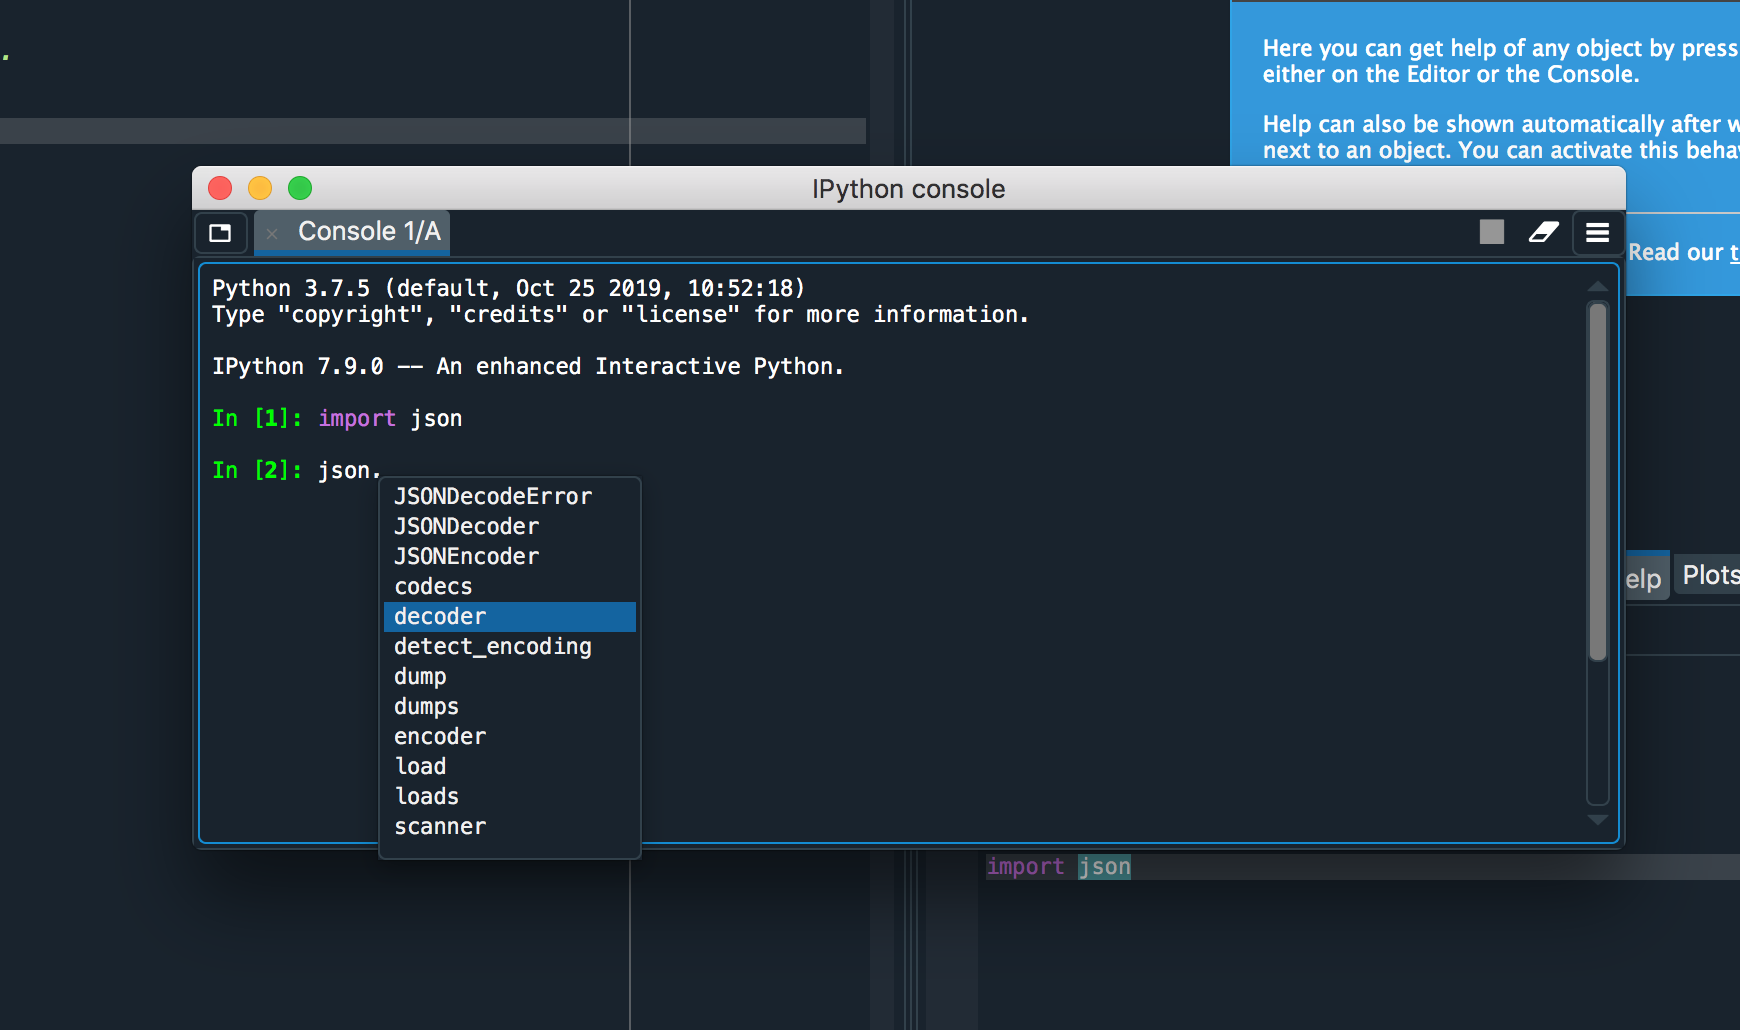
Task: Clear variables using the eraser icon
Action: pos(1544,232)
